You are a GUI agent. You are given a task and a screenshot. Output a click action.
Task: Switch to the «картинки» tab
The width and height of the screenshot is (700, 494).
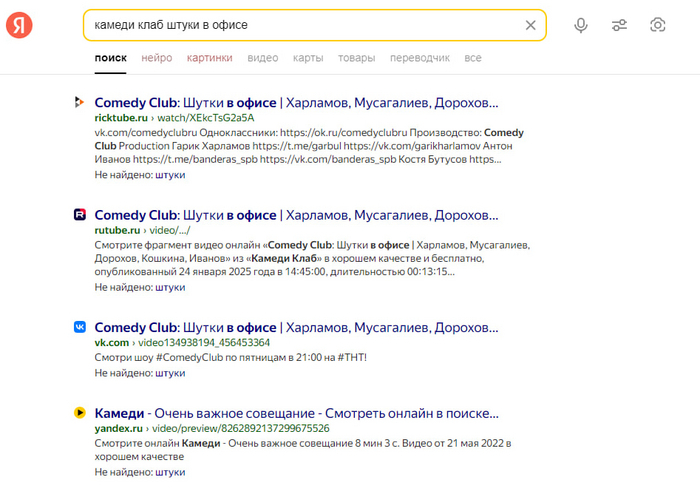209,58
